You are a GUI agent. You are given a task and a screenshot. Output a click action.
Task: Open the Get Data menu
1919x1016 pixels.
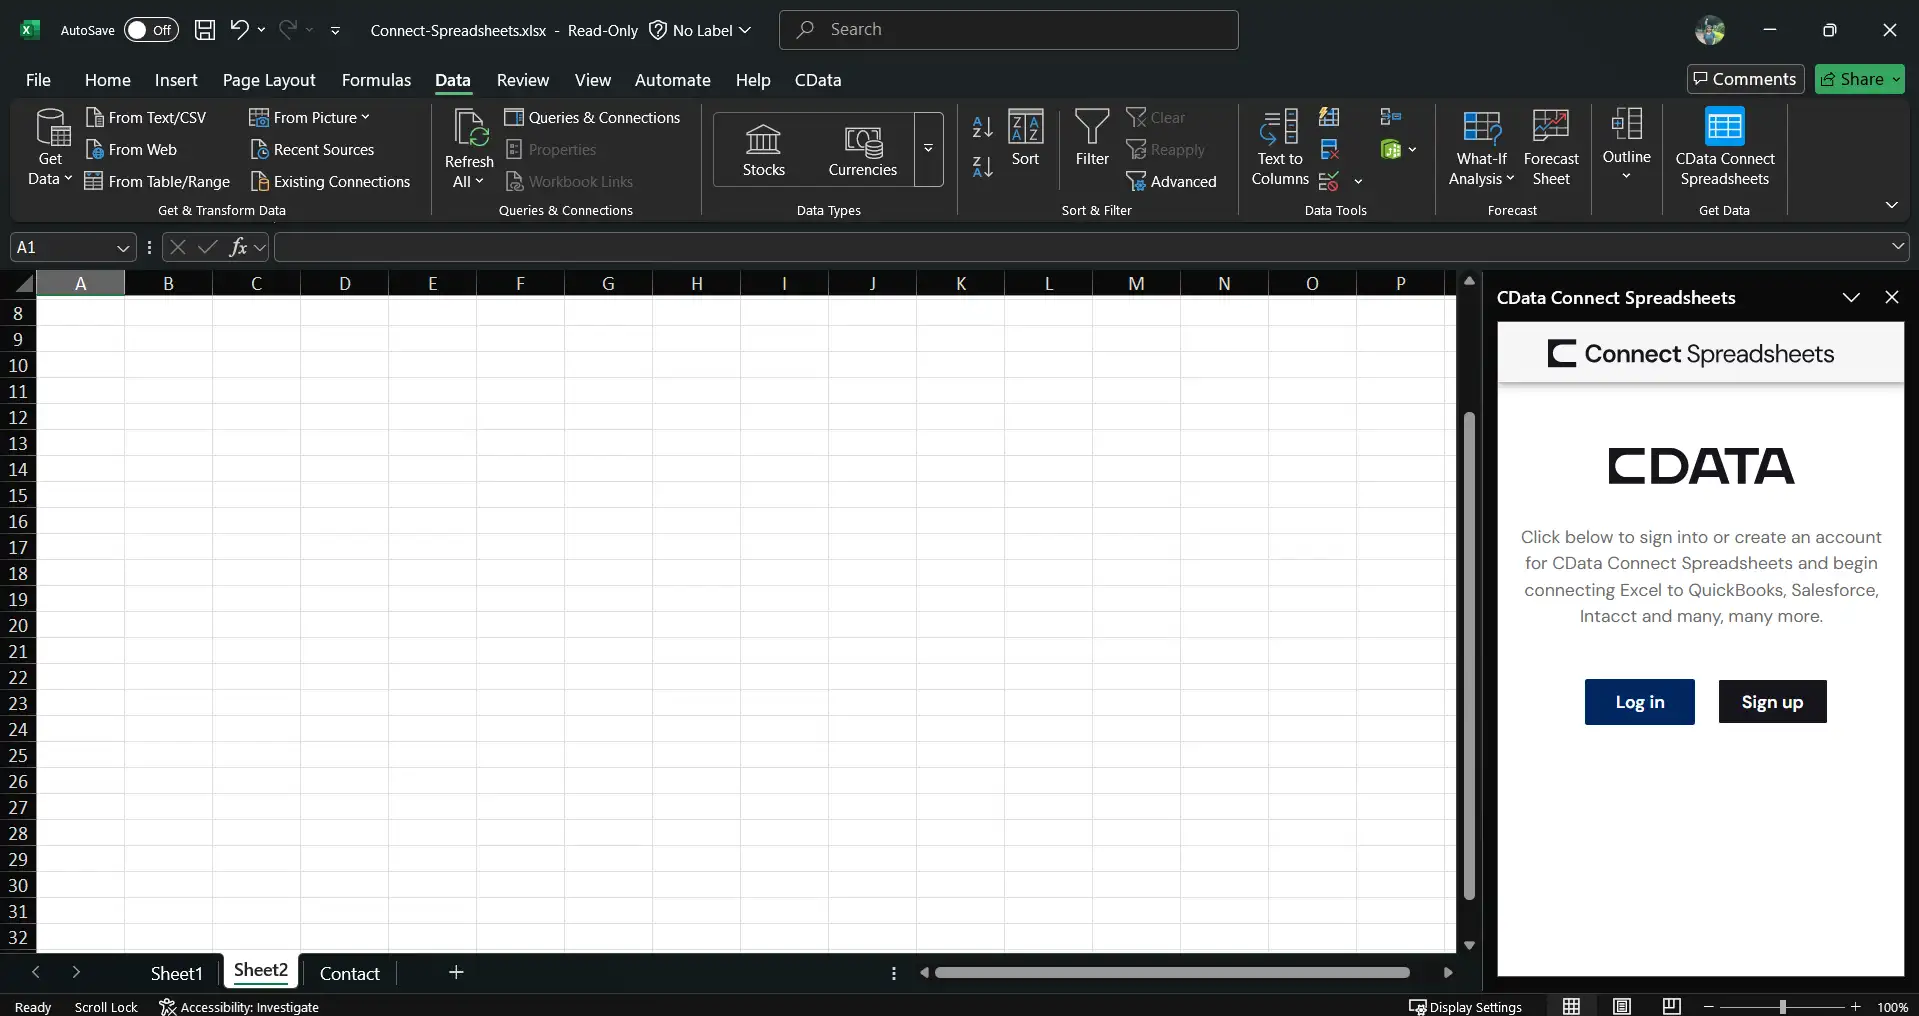50,148
